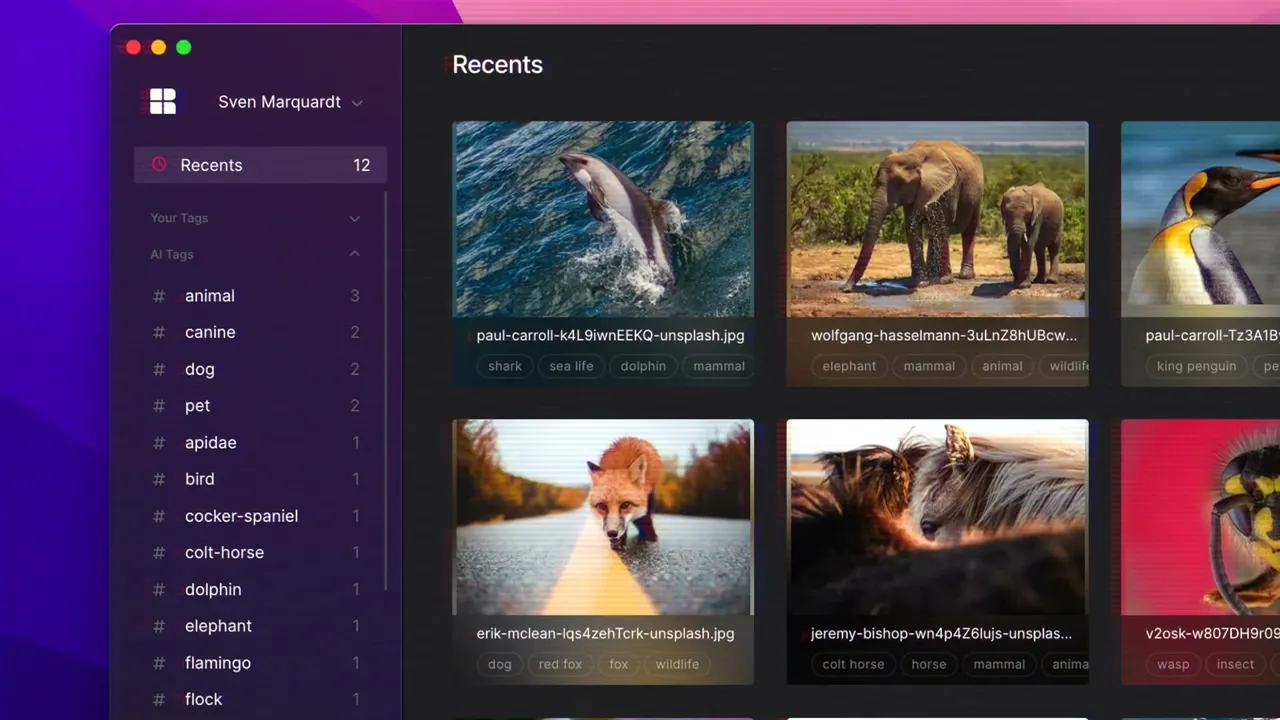Open the wasp photo thumbnail
This screenshot has width=1280, height=720.
(1200, 517)
